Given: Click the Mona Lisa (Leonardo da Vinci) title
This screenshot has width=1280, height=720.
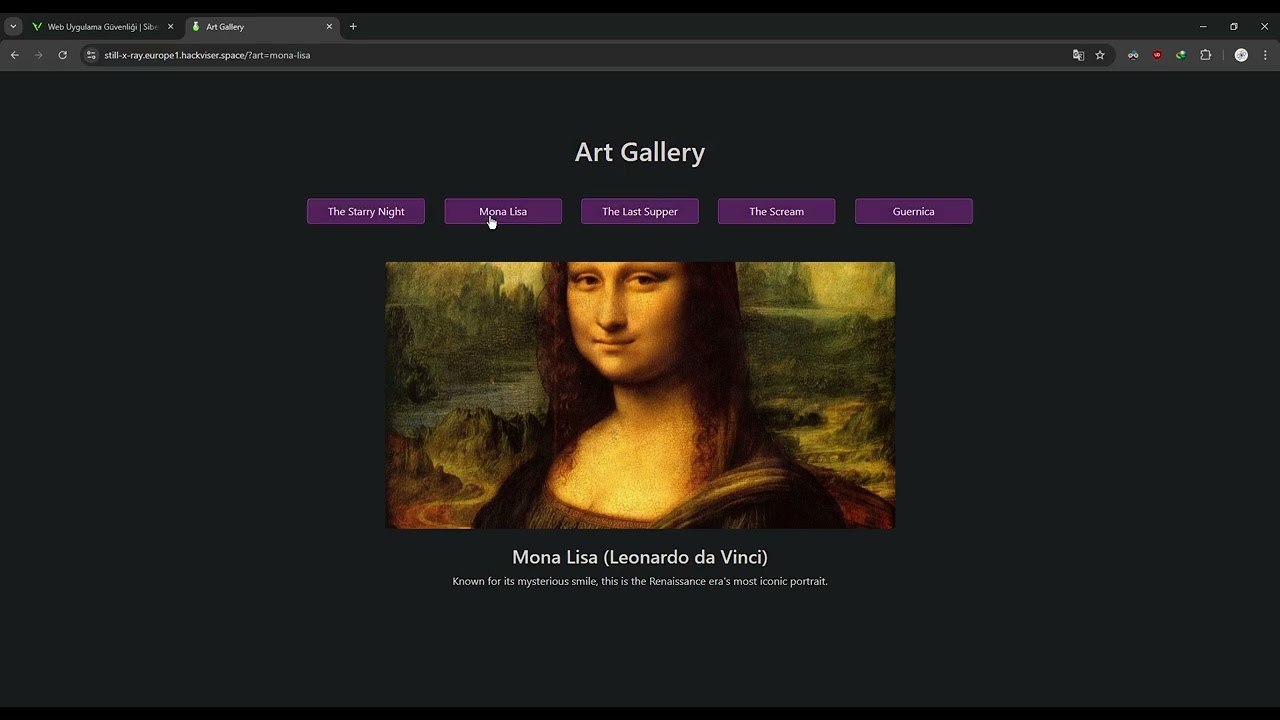Looking at the screenshot, I should tap(640, 557).
